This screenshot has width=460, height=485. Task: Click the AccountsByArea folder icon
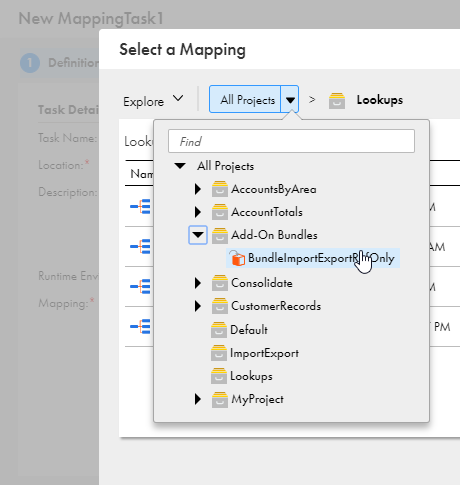pyautogui.click(x=220, y=189)
